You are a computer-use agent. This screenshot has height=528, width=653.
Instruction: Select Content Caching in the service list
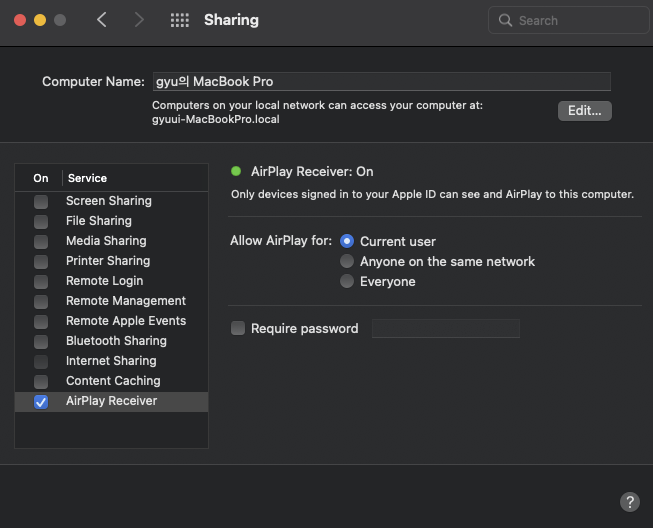click(x=112, y=381)
